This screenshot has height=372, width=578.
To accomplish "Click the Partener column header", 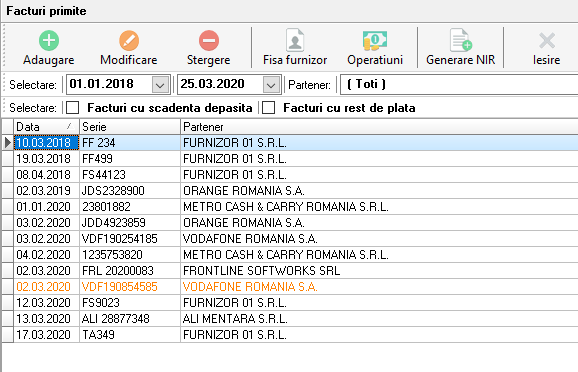I will pos(379,127).
